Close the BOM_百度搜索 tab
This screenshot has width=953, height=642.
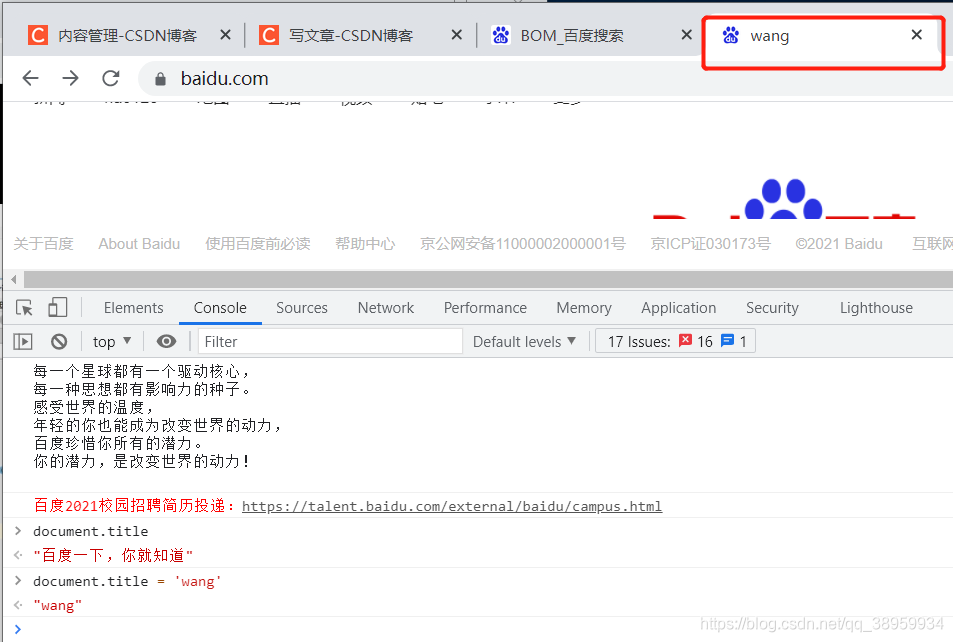pos(686,35)
